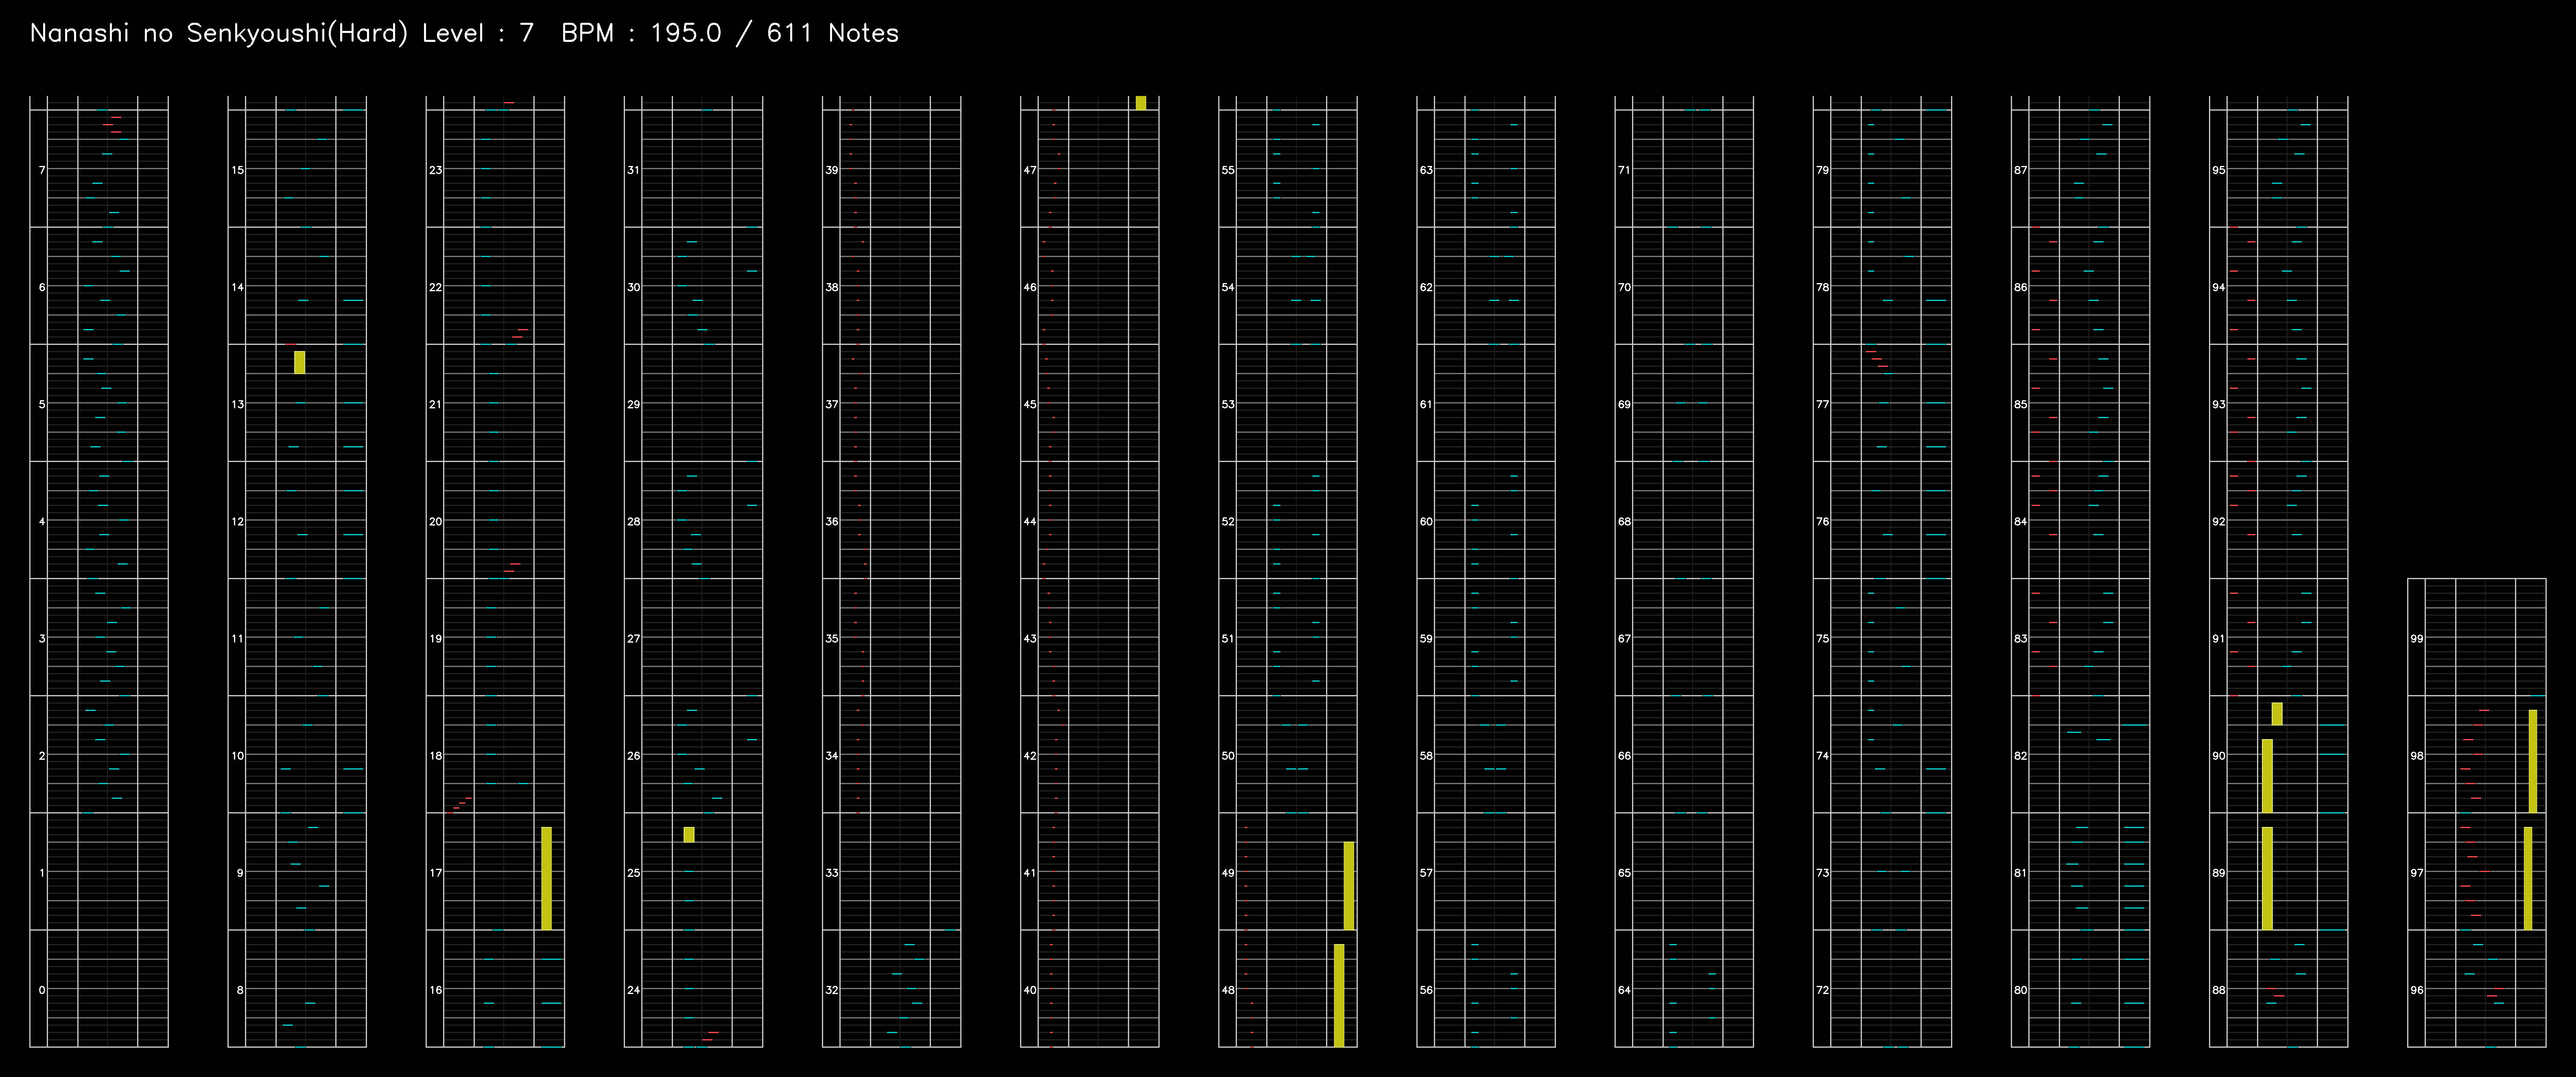Select the yellow long note in measure 49

1349,885
